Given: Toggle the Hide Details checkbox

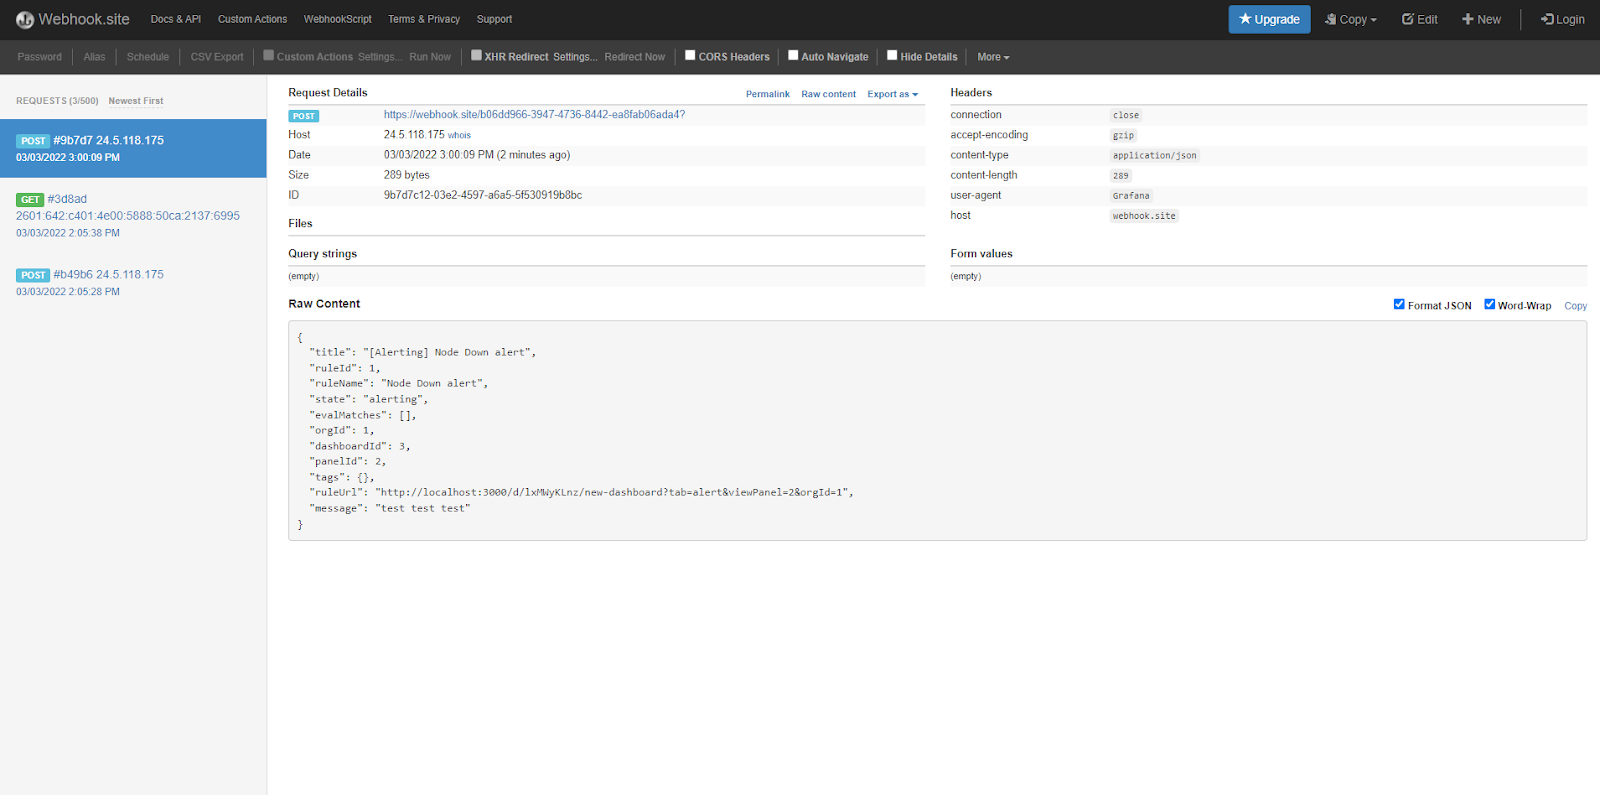Looking at the screenshot, I should 892,55.
